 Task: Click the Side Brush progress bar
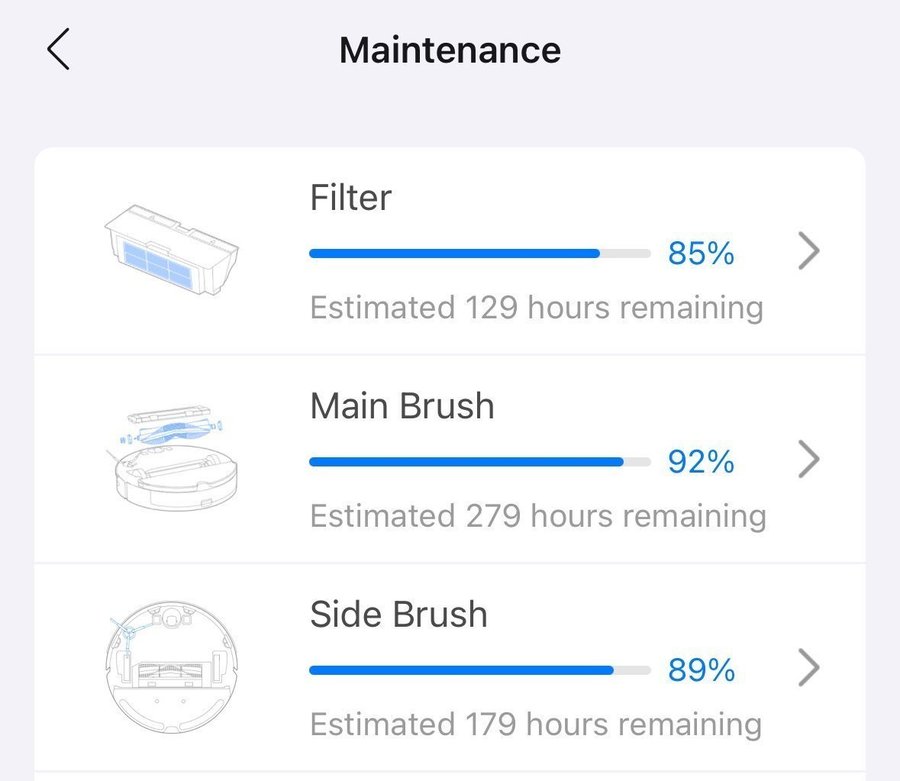tap(480, 670)
